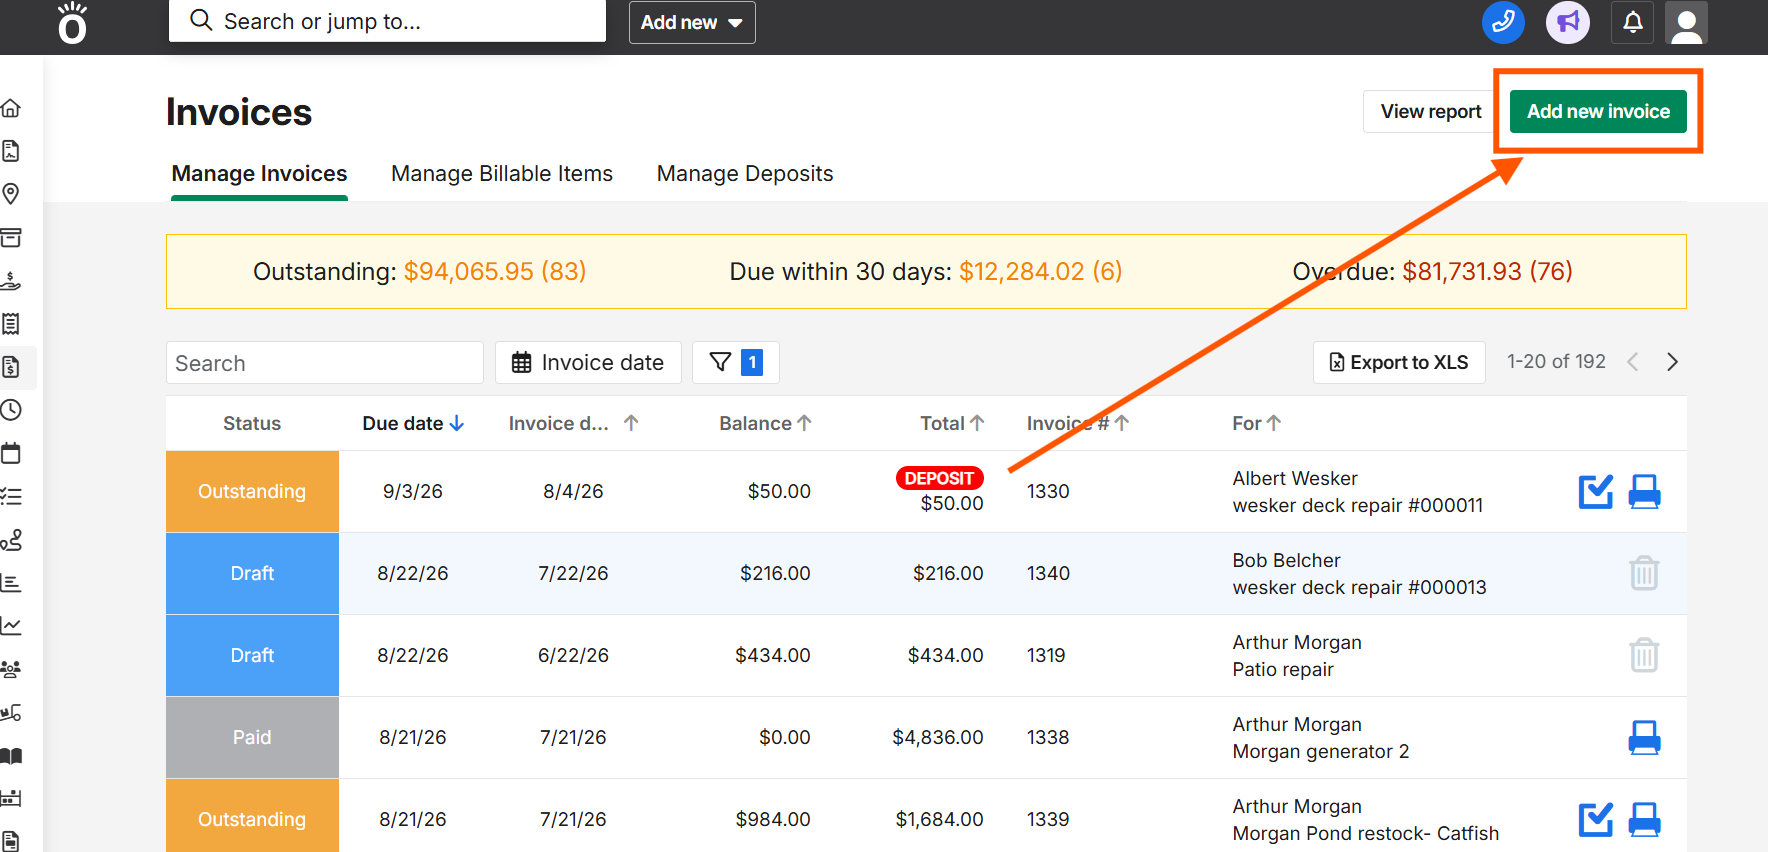The image size is (1768, 852).
Task: Delete draft invoice 1340 via trash icon
Action: [1644, 573]
